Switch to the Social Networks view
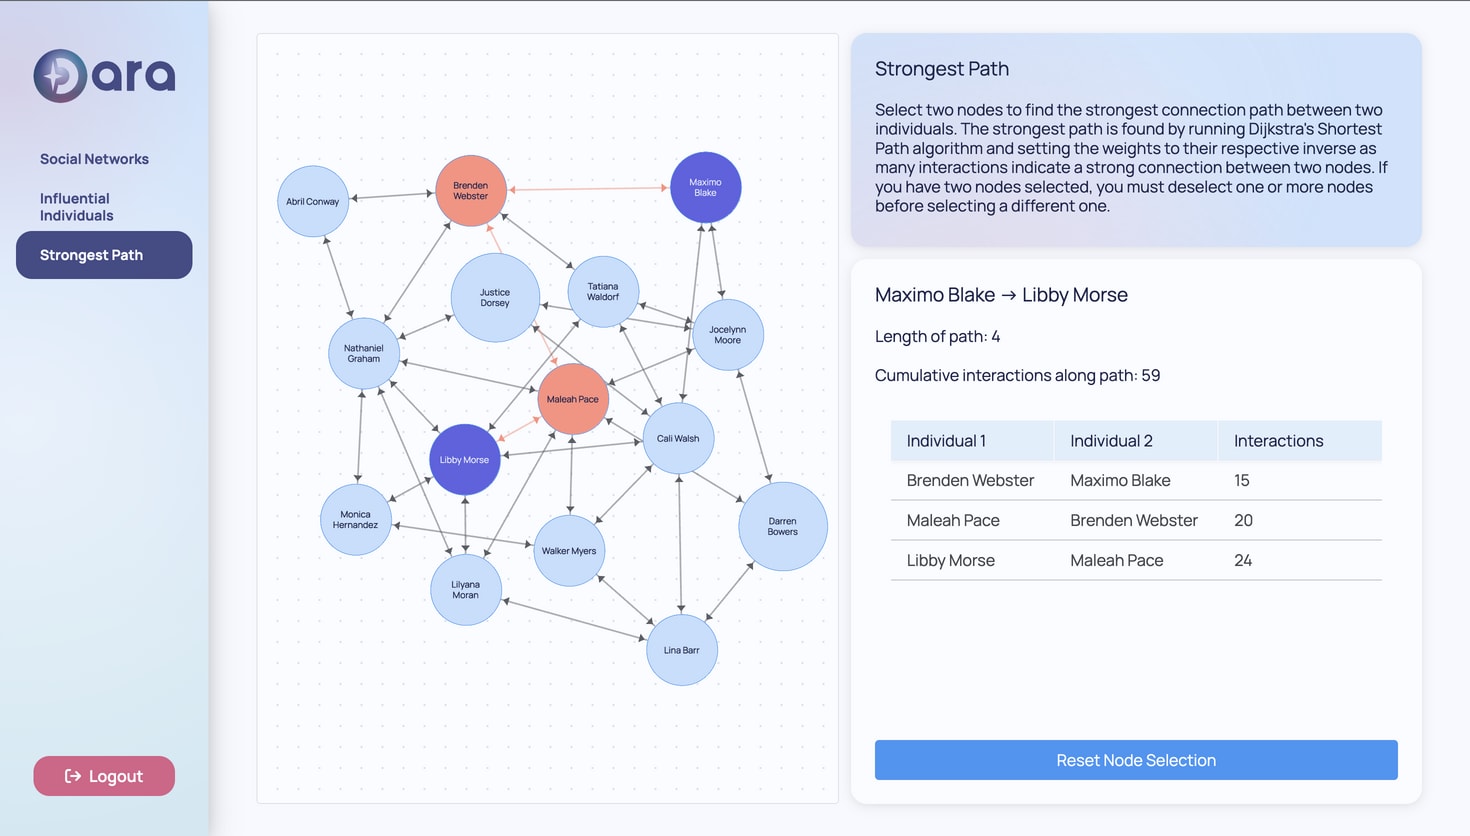 94,158
